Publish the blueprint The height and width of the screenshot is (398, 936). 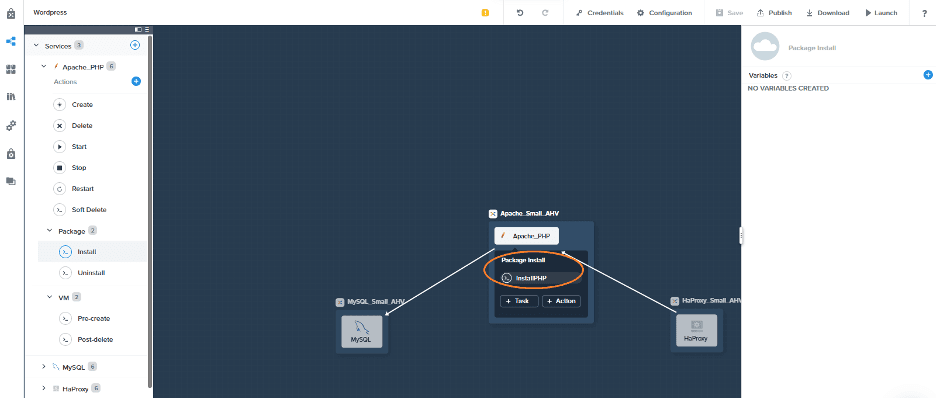tap(774, 13)
